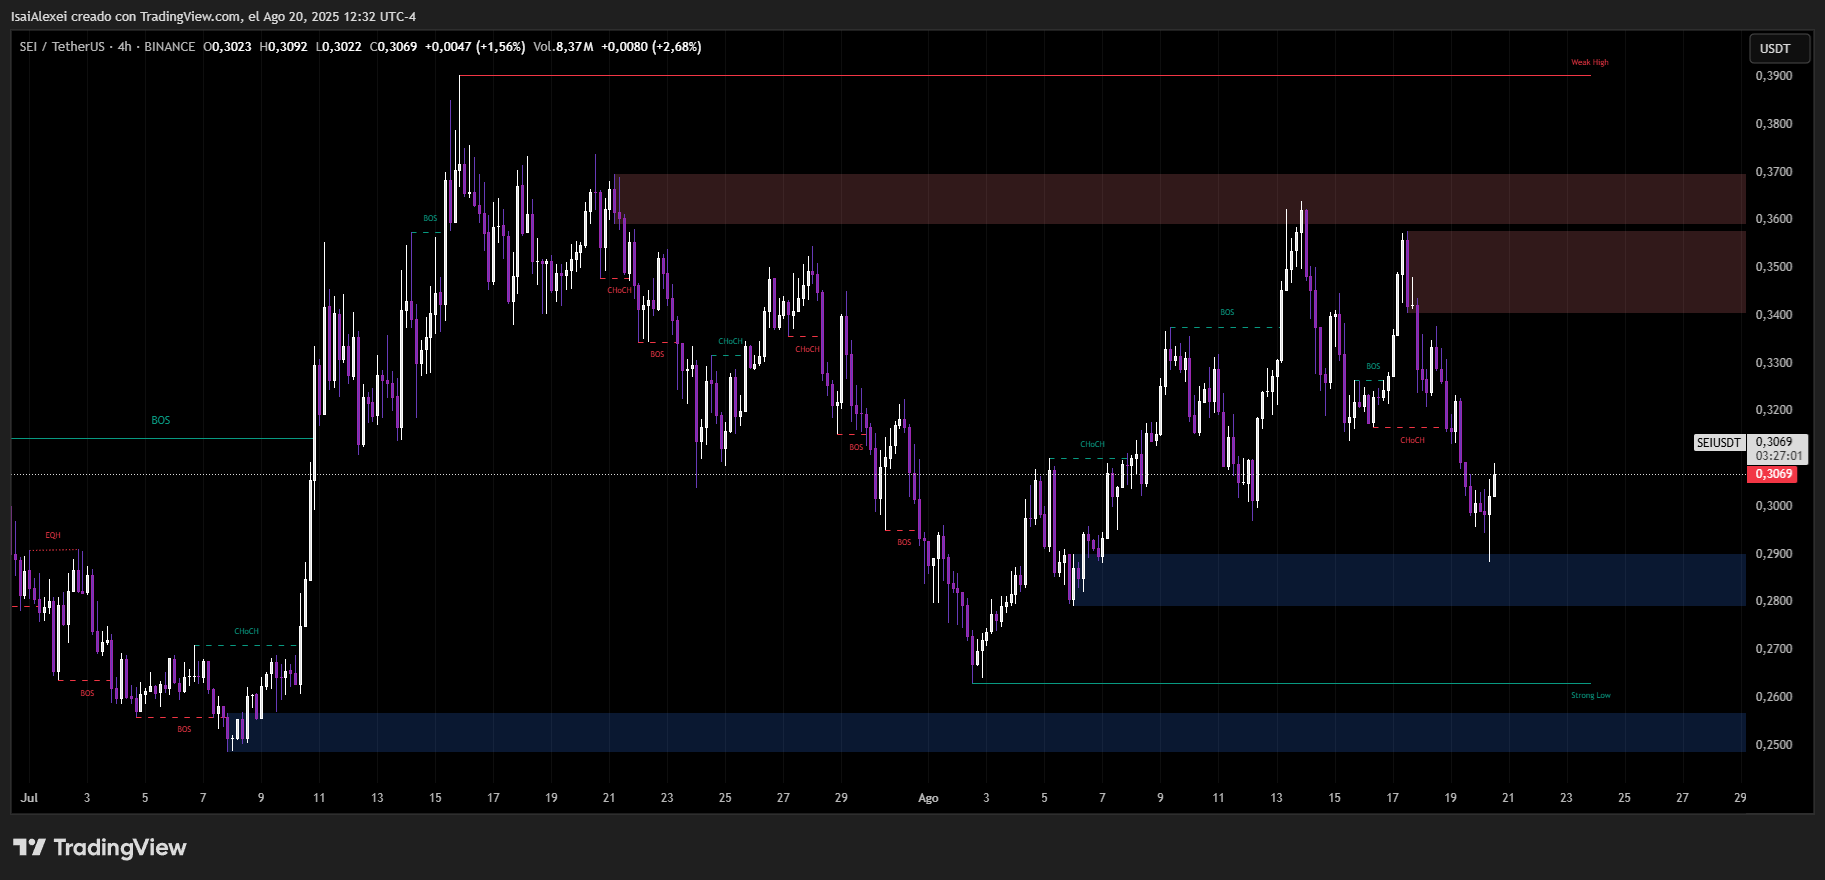Screen dimensions: 1825x880
Task: Click the BINANCE exchange label
Action: [x=169, y=47]
